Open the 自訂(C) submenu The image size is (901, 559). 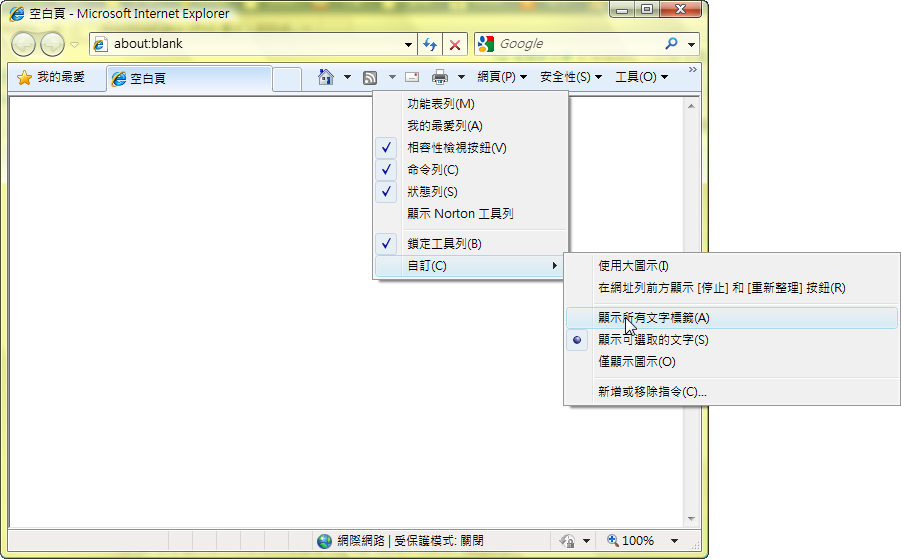coord(470,265)
